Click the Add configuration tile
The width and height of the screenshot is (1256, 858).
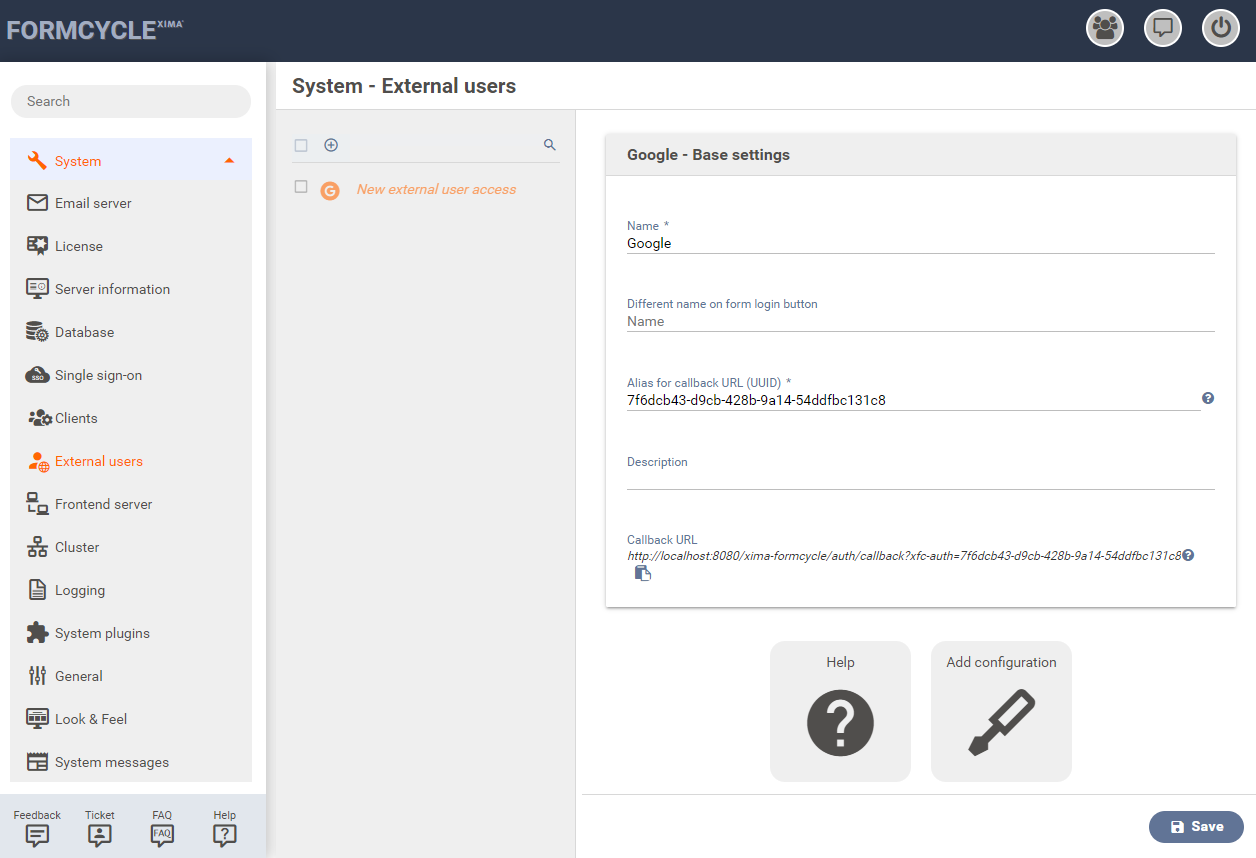[x=1001, y=711]
